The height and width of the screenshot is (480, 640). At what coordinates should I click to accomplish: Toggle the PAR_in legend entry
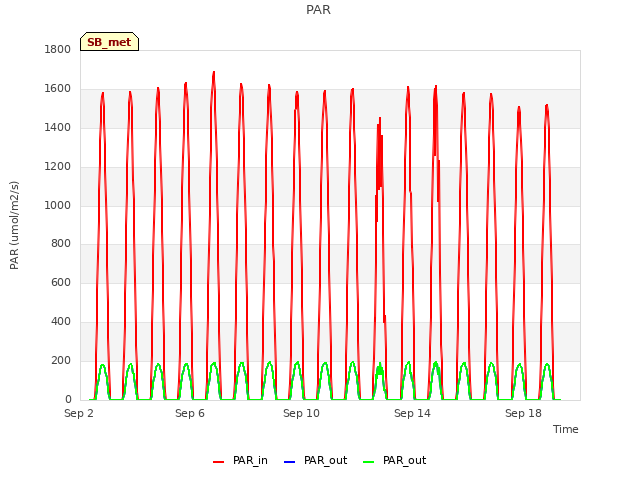click(240, 460)
